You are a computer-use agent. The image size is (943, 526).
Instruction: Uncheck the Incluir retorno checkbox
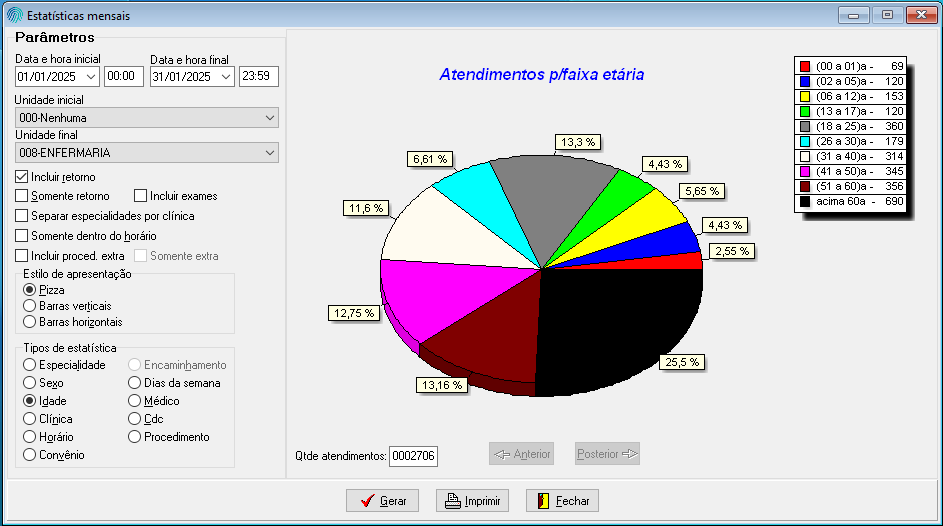click(x=22, y=177)
